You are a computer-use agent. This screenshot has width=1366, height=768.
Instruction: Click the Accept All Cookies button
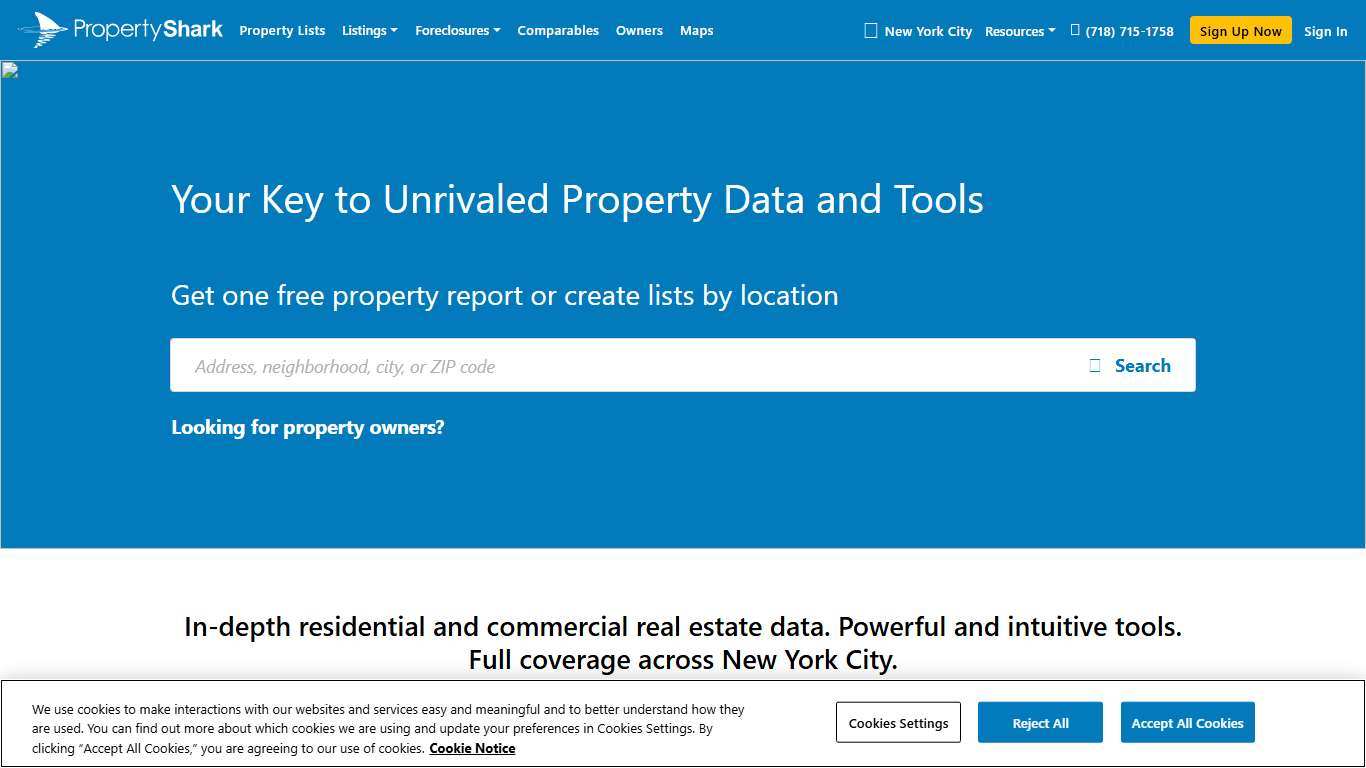[x=1187, y=722]
